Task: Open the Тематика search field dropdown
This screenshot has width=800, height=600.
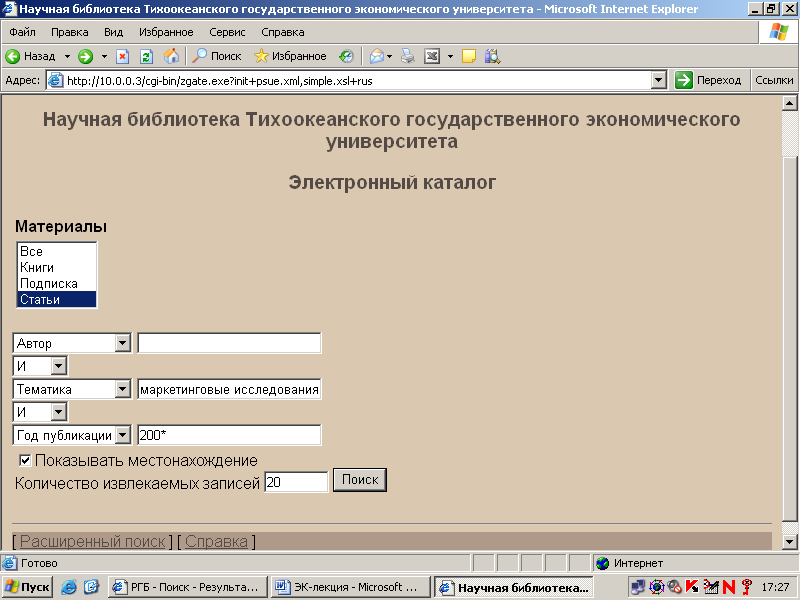Action: click(122, 389)
